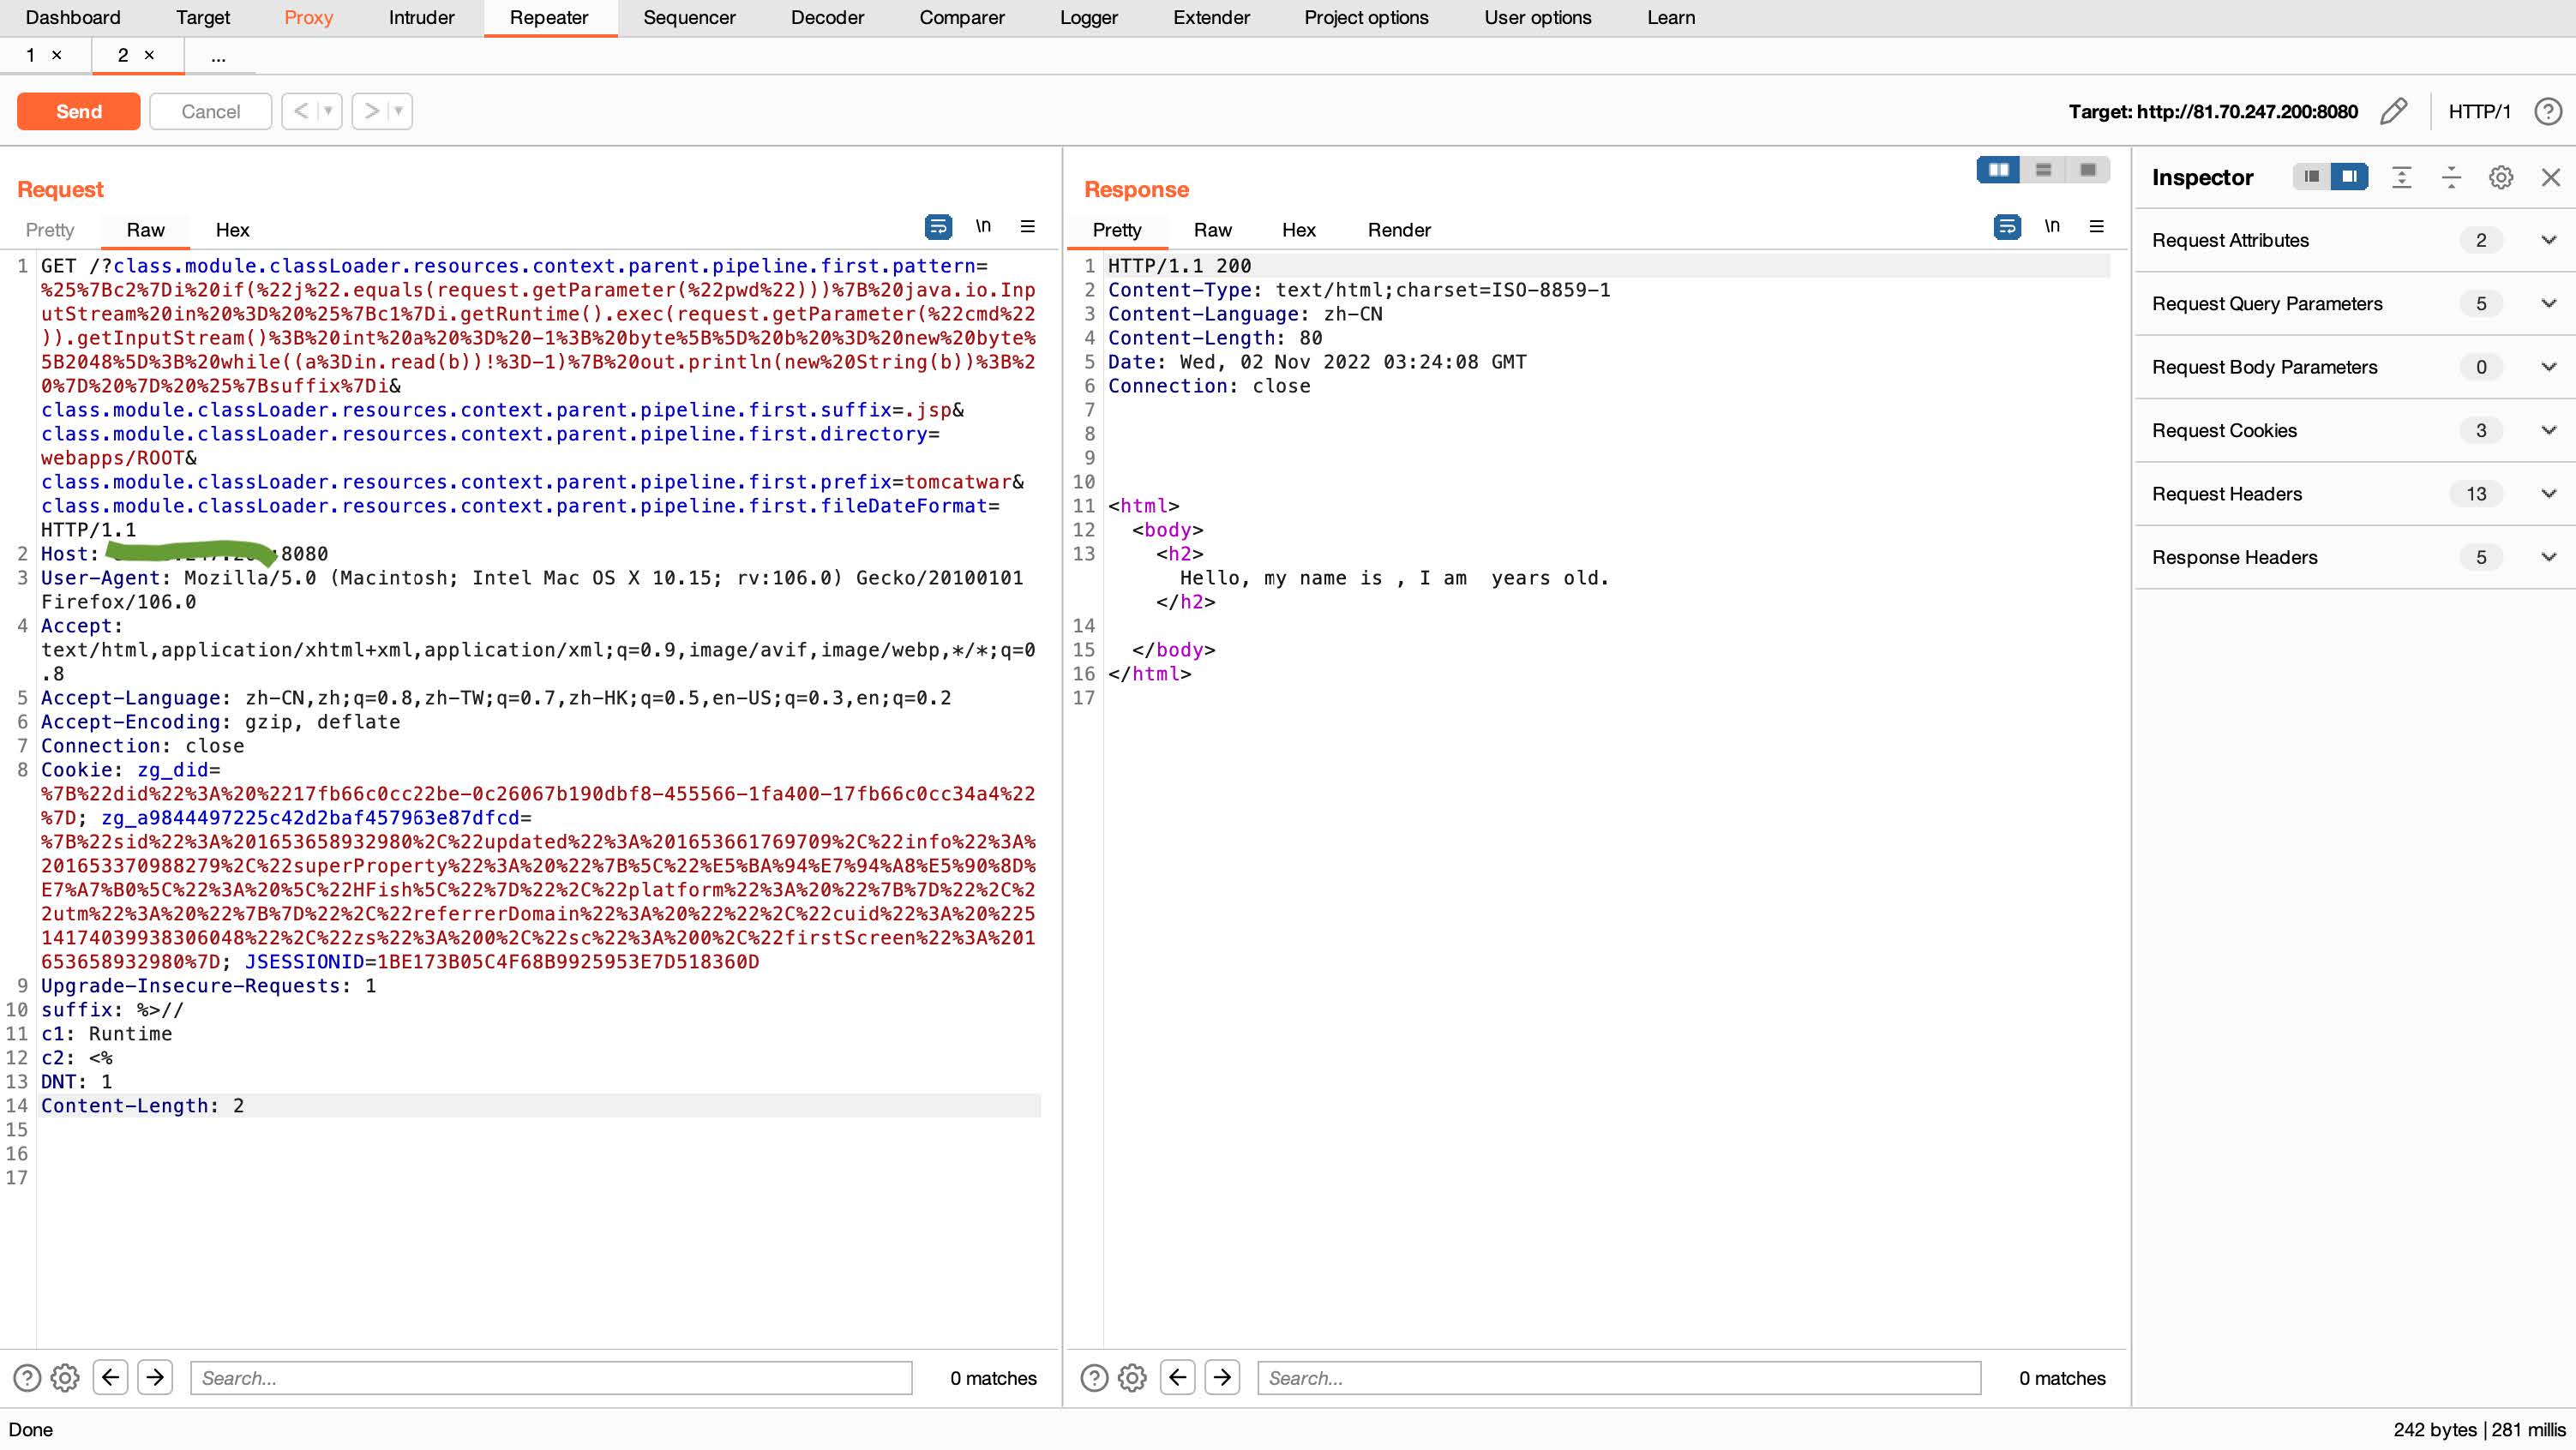Image resolution: width=2576 pixels, height=1450 pixels.
Task: Switch to the Comparer tab
Action: pos(962,17)
